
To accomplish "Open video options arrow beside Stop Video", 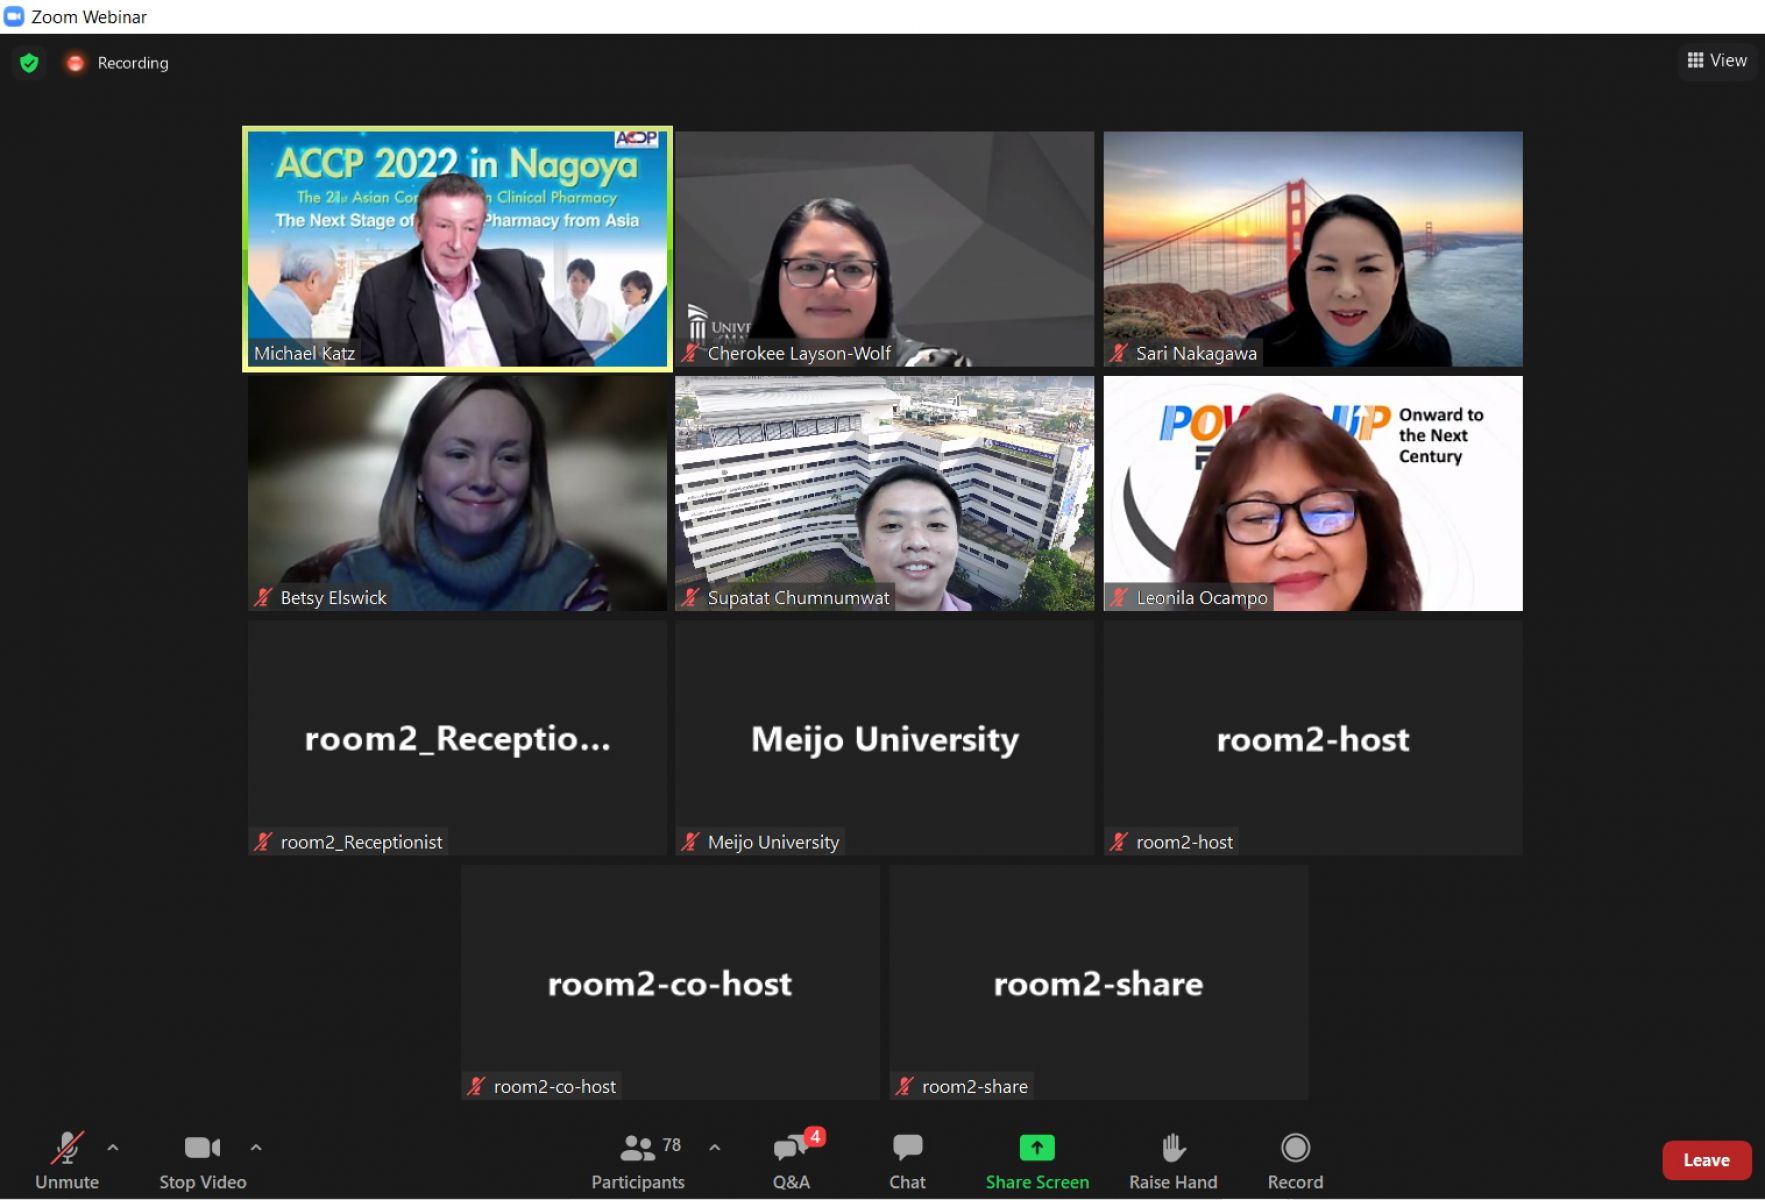I will point(256,1147).
